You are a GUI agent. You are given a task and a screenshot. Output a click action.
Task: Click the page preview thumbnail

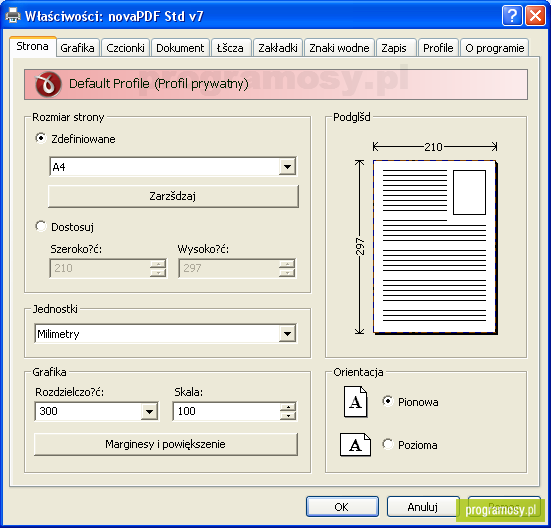tap(435, 247)
